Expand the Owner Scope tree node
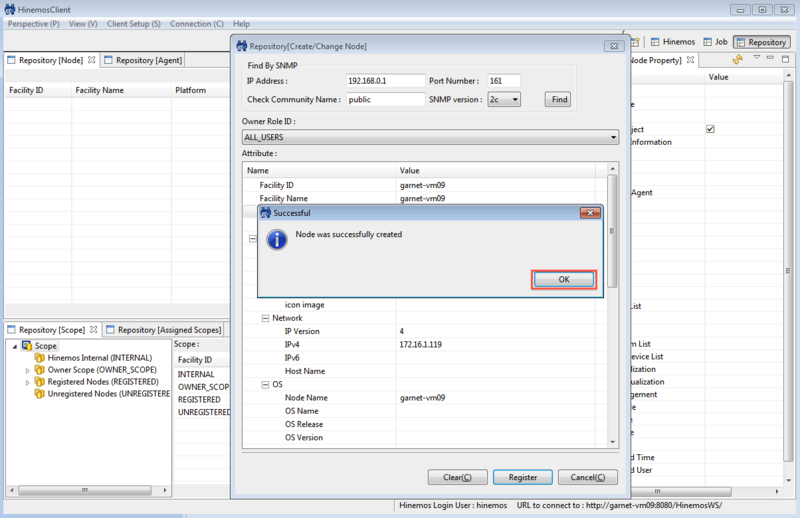The height and width of the screenshot is (518, 800). tap(28, 371)
